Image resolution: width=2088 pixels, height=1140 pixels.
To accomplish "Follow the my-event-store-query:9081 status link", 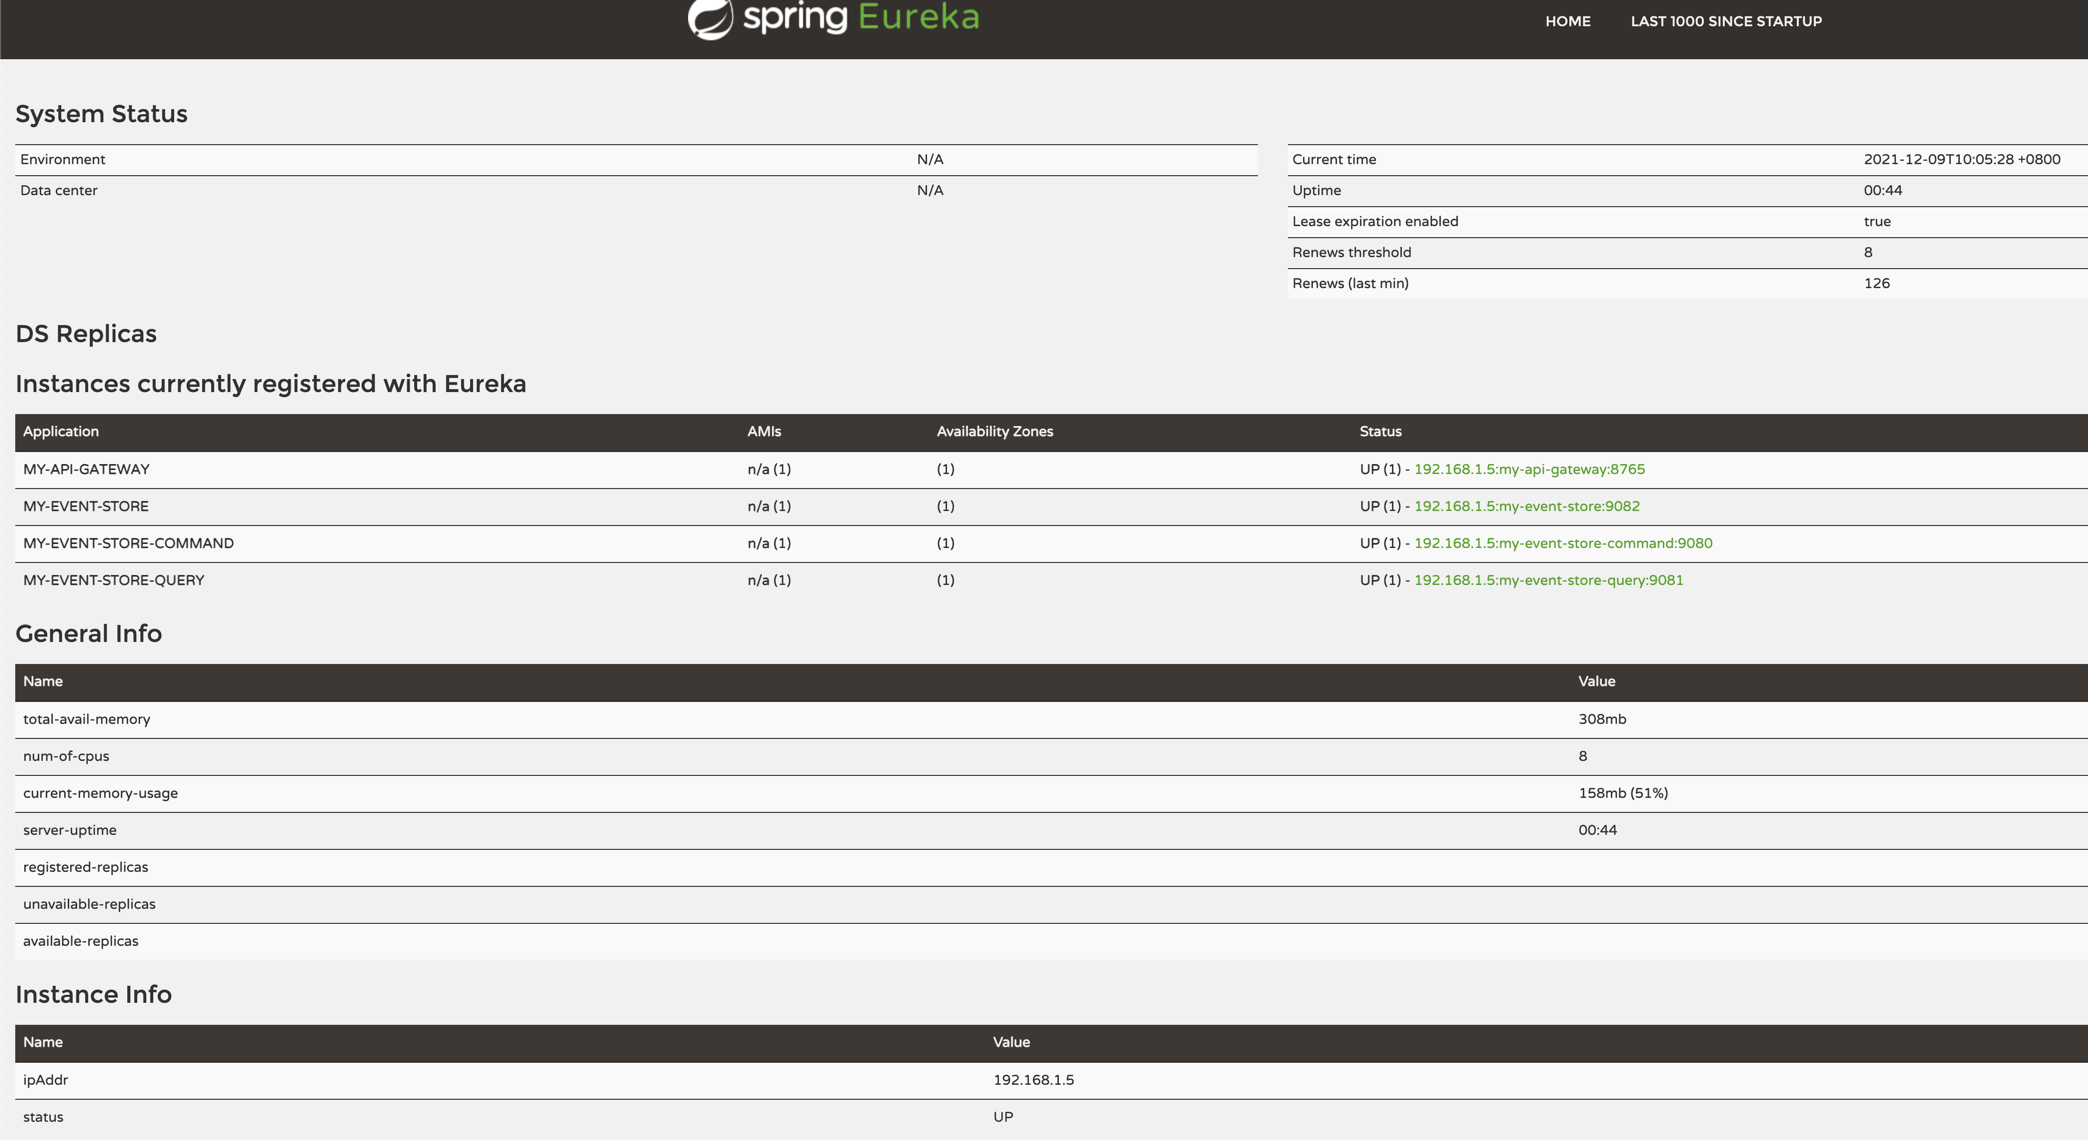I will click(x=1548, y=580).
